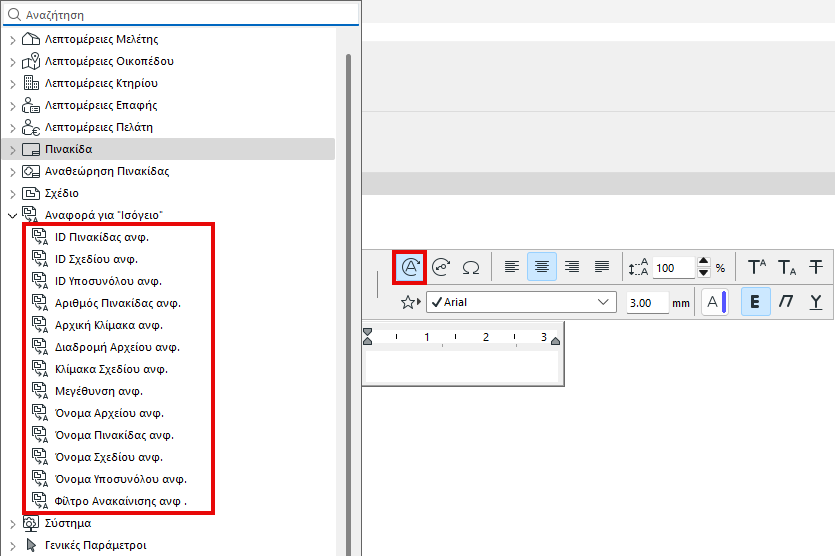Select Φίλτρο Ανακαίνισης ανφ. entry
The width and height of the screenshot is (835, 556).
[x=121, y=501]
